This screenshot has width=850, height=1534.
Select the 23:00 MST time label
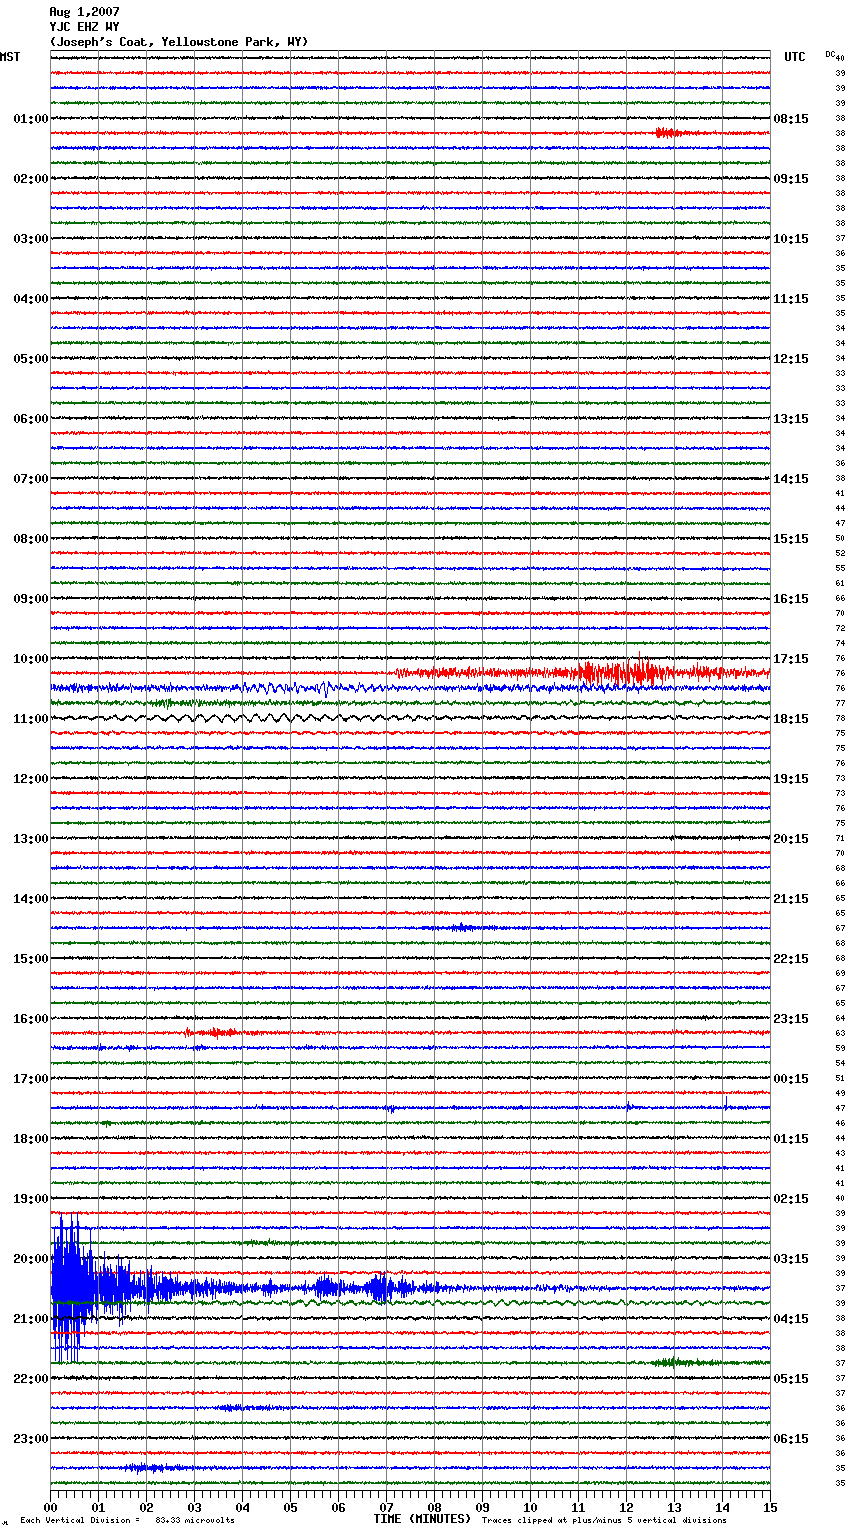point(31,1439)
